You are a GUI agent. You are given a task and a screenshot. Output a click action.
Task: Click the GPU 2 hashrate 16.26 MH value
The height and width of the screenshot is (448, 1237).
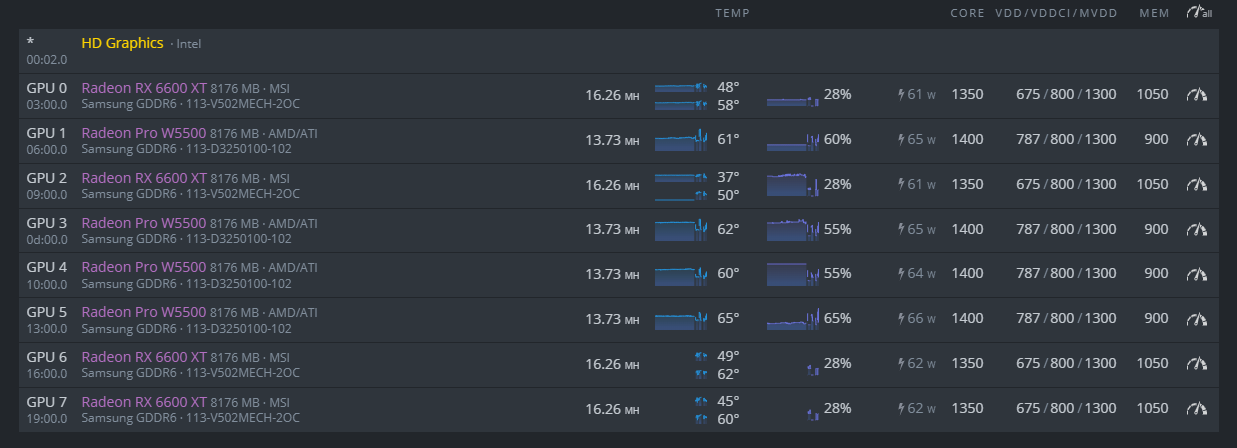(611, 185)
